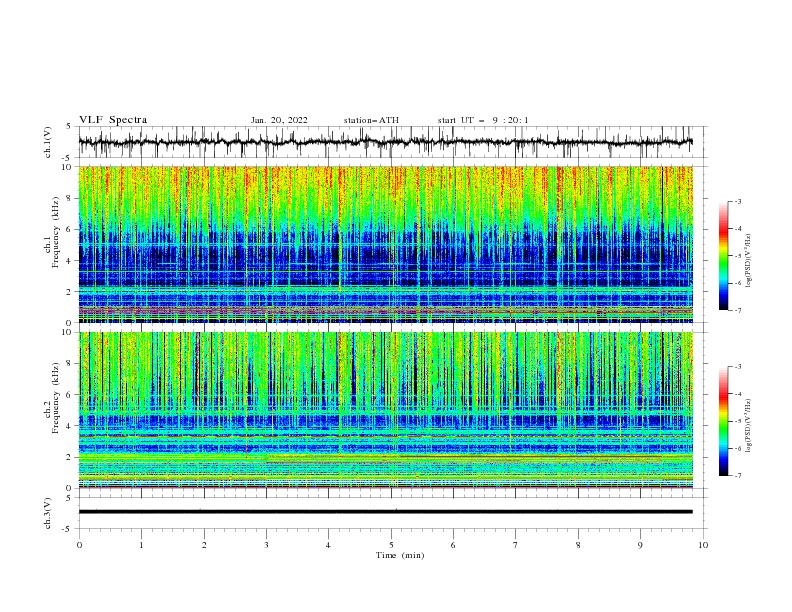Image resolution: width=792 pixels, height=612 pixels.
Task: Click the 'VLF Spectra' title text
Action: 113,120
